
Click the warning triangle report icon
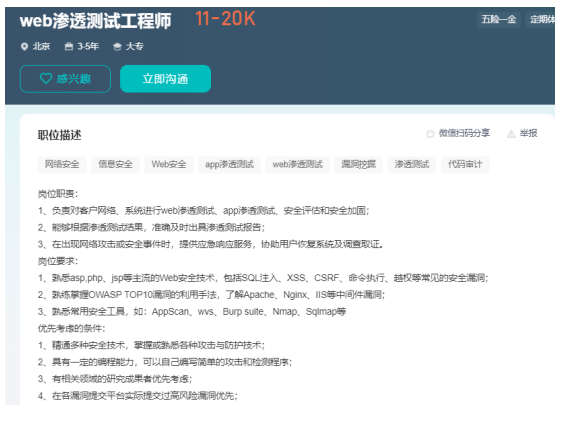tap(511, 134)
